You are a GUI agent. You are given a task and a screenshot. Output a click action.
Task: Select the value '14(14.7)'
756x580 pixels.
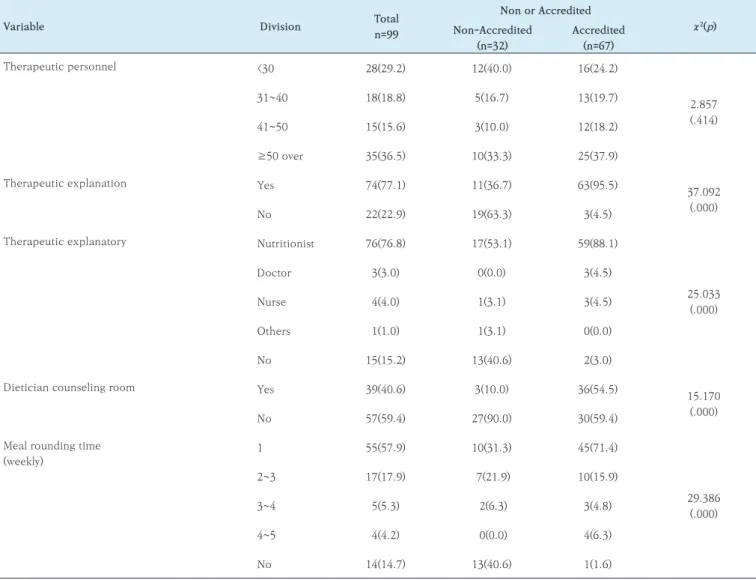(386, 565)
